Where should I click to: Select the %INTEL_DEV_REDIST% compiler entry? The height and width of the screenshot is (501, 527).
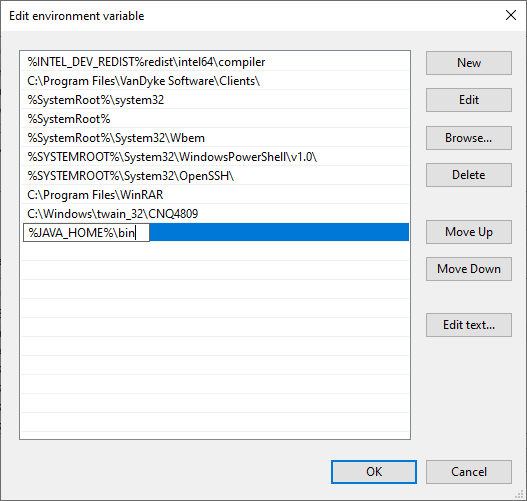tap(215, 62)
